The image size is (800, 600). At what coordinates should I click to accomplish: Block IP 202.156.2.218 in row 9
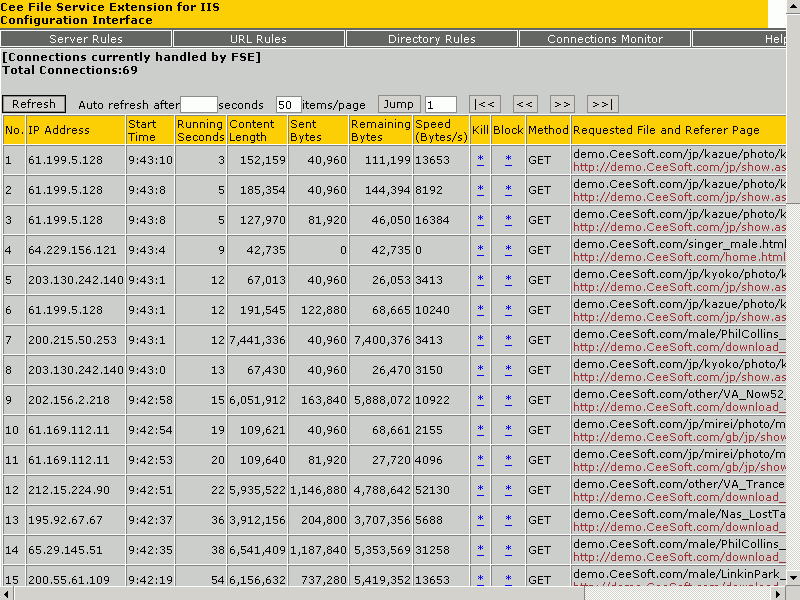pyautogui.click(x=508, y=400)
